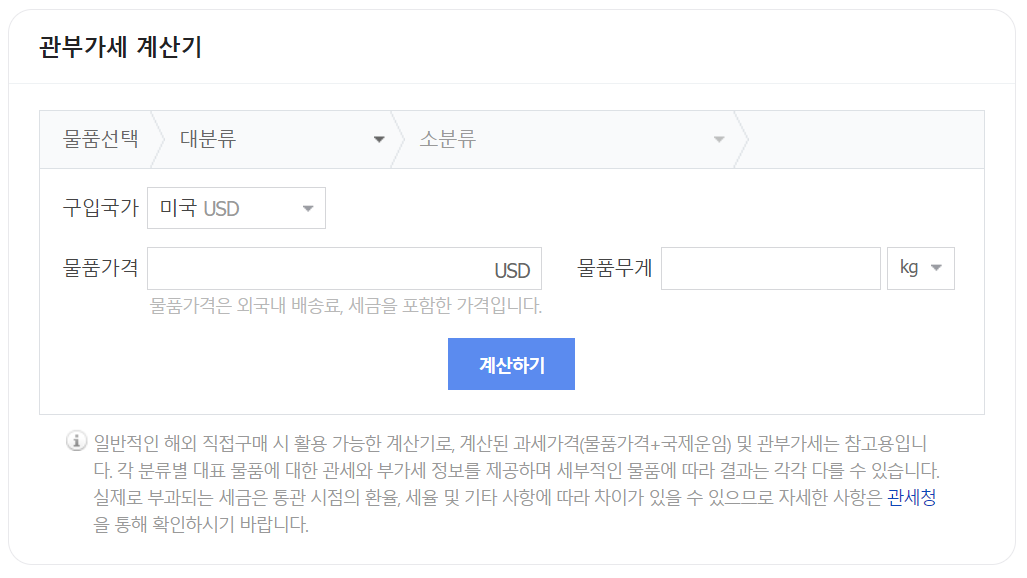The image size is (1027, 578).
Task: Click inside the 물품무게 weight input field
Action: click(x=770, y=268)
